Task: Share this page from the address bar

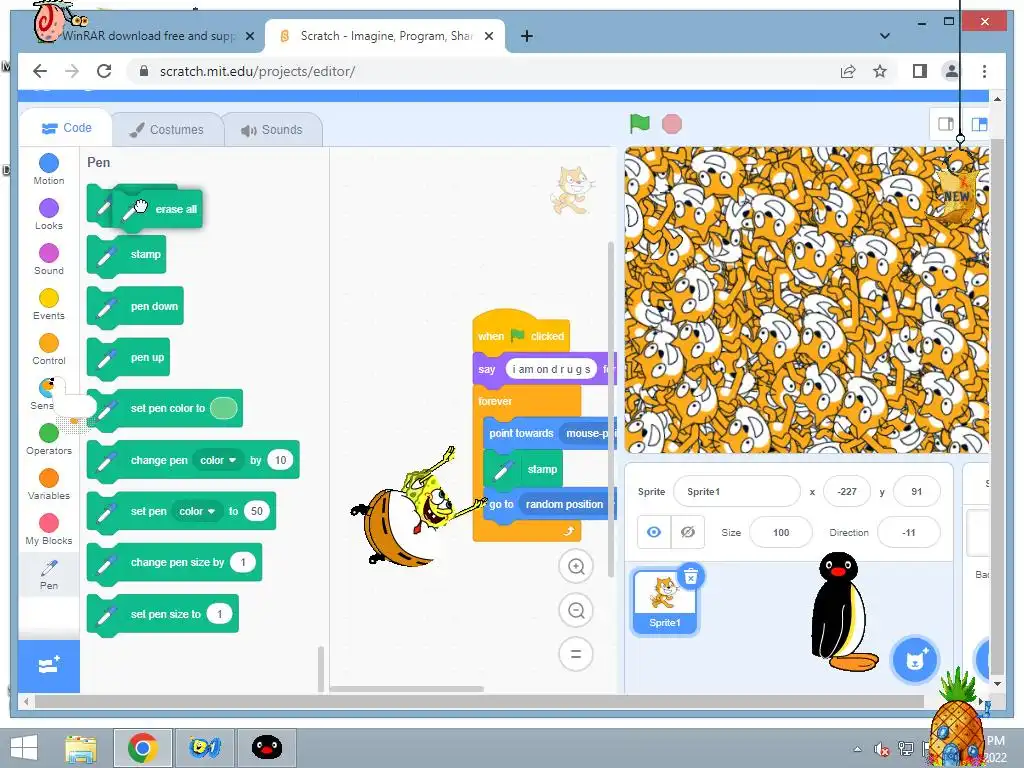Action: point(848,71)
